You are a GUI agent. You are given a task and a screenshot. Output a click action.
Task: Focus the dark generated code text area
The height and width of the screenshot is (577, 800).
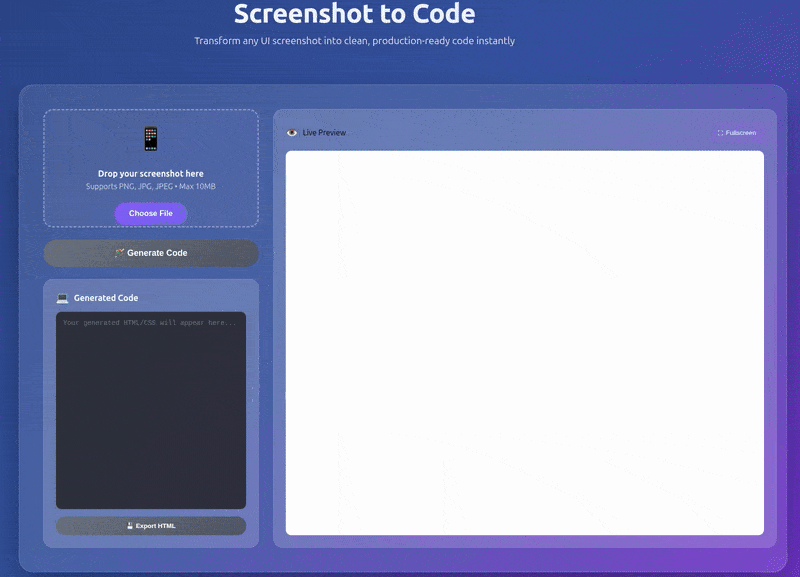151,420
